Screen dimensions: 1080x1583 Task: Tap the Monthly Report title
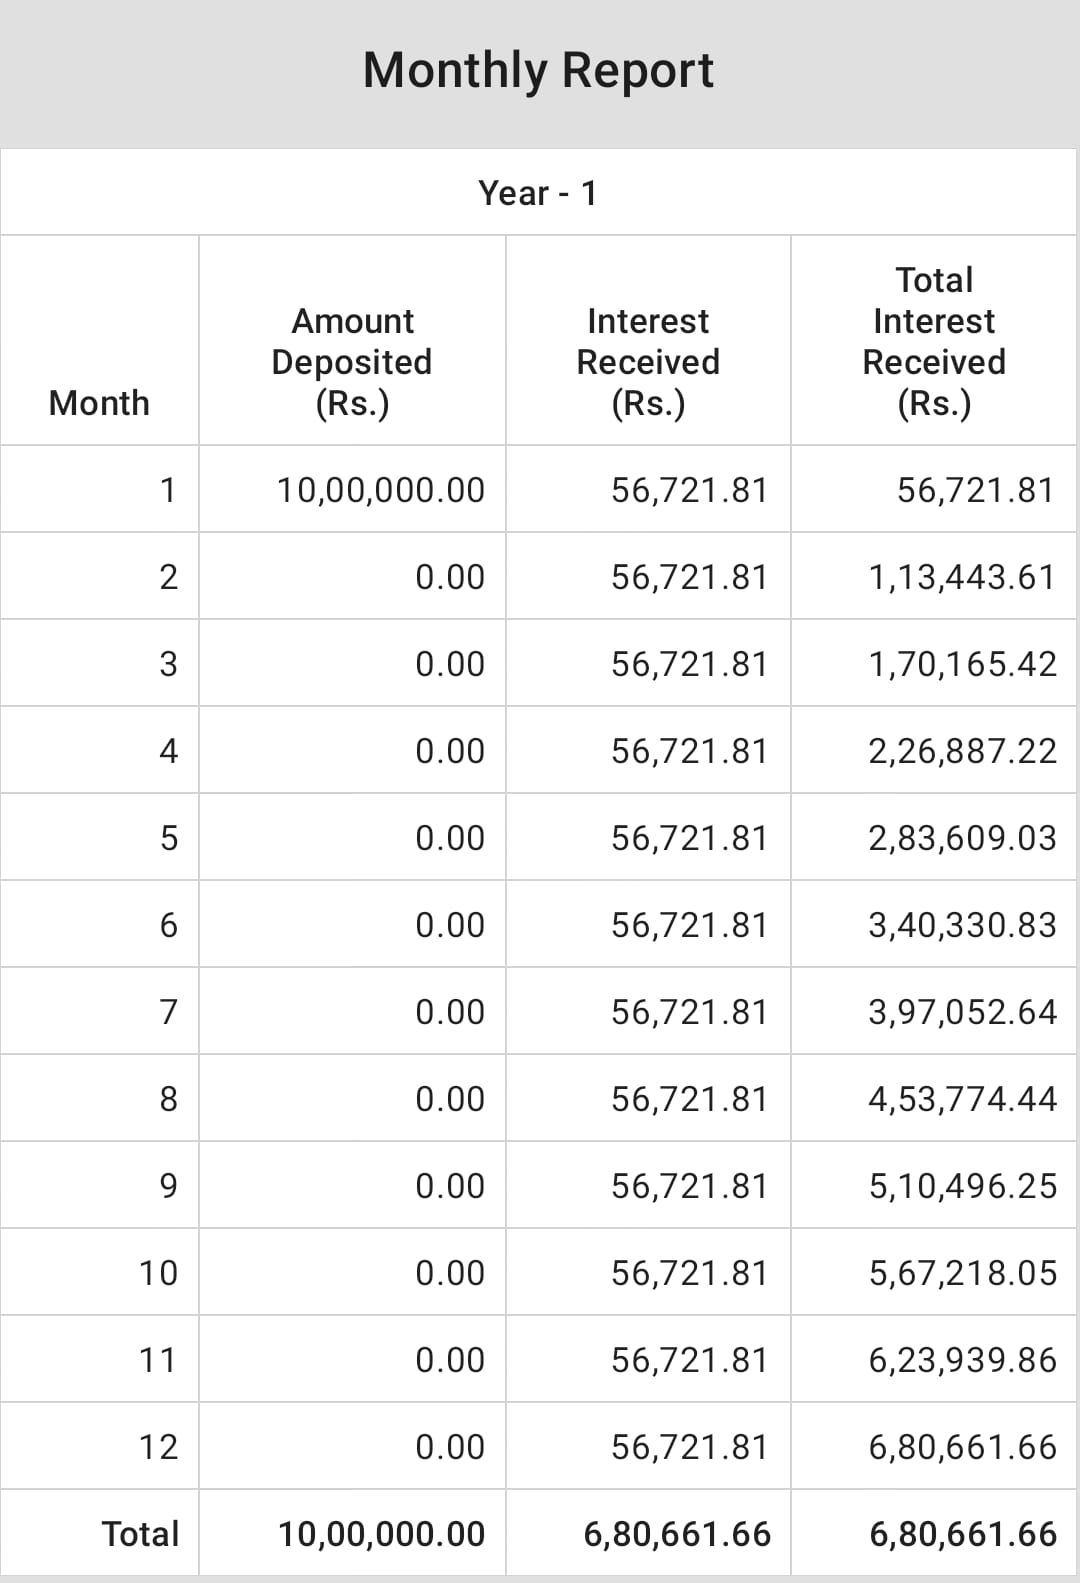pyautogui.click(x=538, y=70)
